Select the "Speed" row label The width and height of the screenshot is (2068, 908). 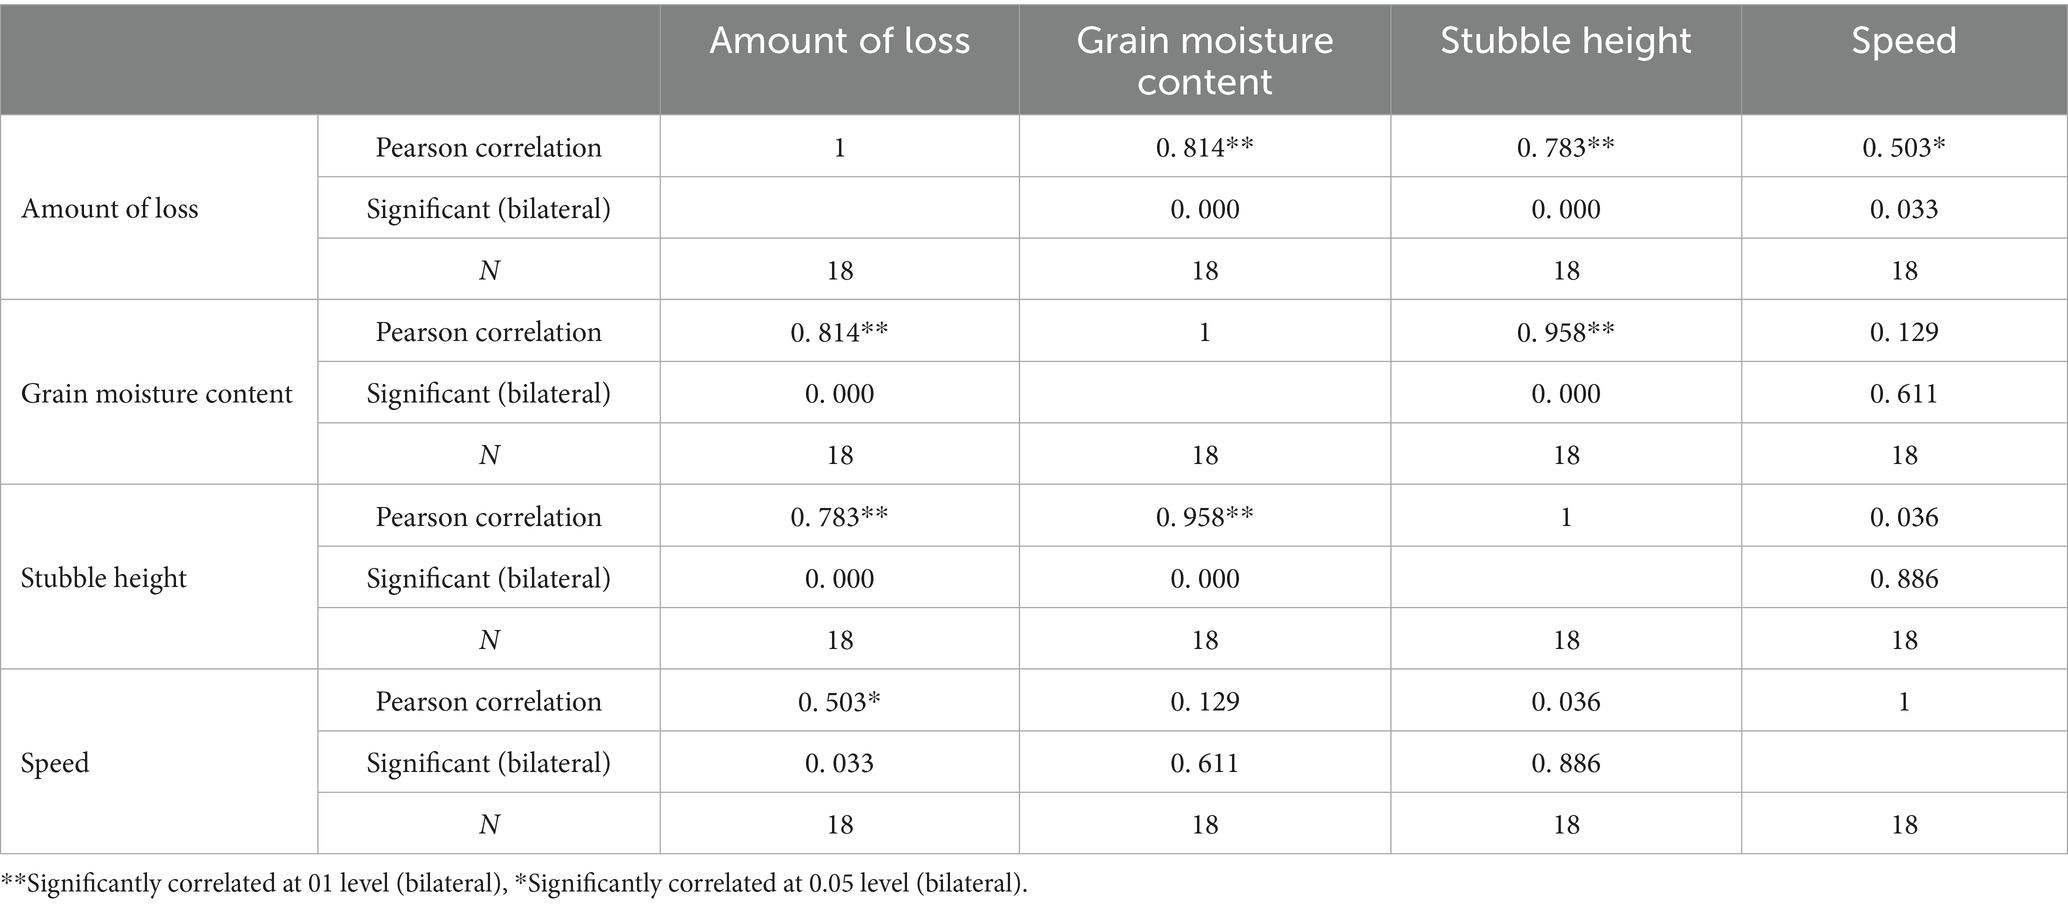[x=55, y=763]
